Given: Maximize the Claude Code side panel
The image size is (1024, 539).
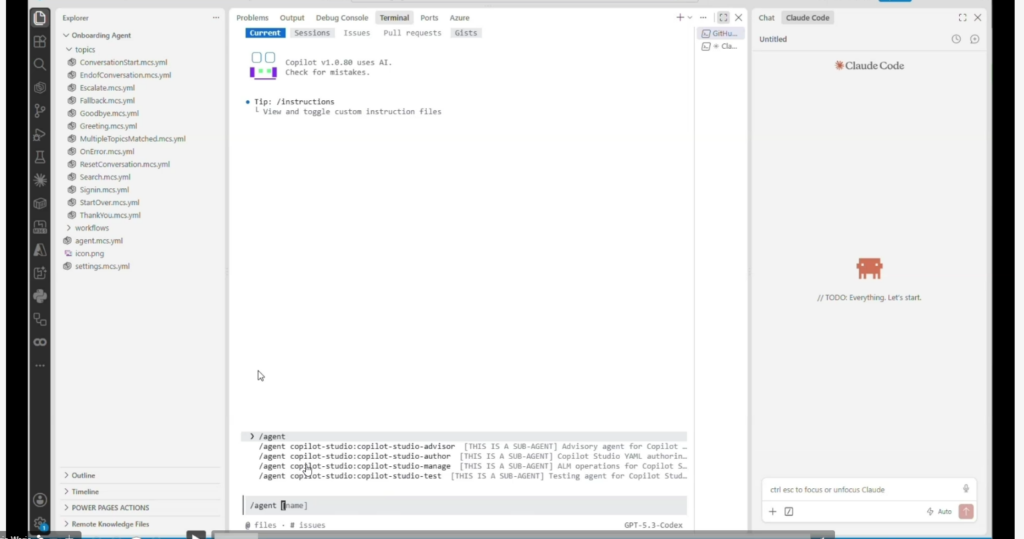Looking at the screenshot, I should pyautogui.click(x=963, y=18).
